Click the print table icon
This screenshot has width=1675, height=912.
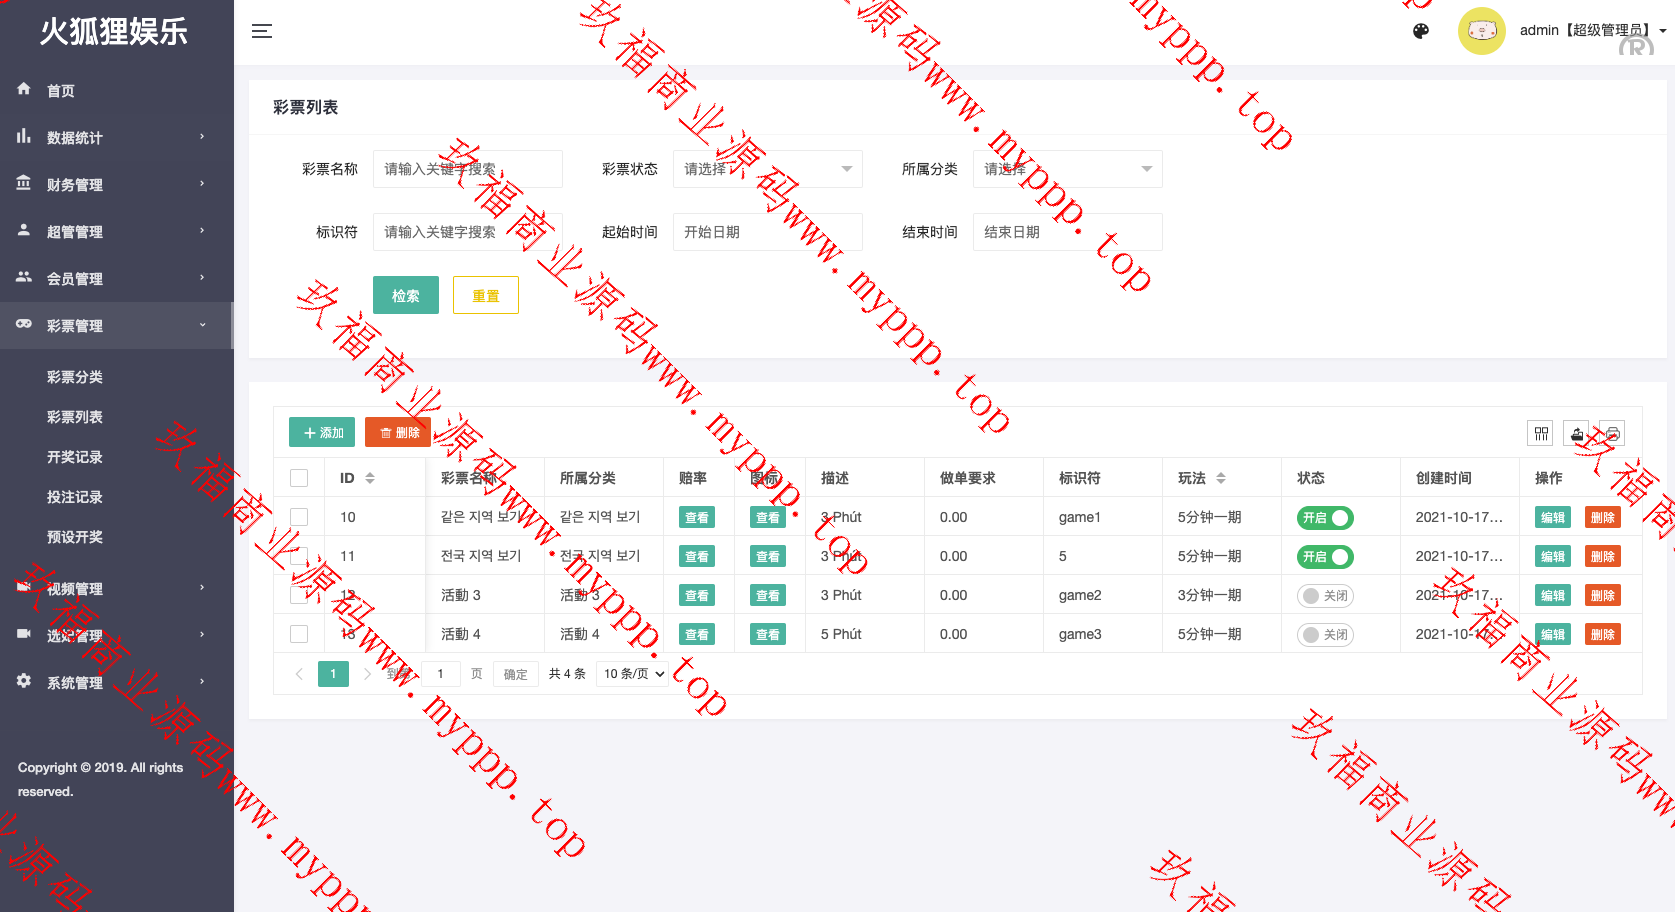click(1612, 433)
